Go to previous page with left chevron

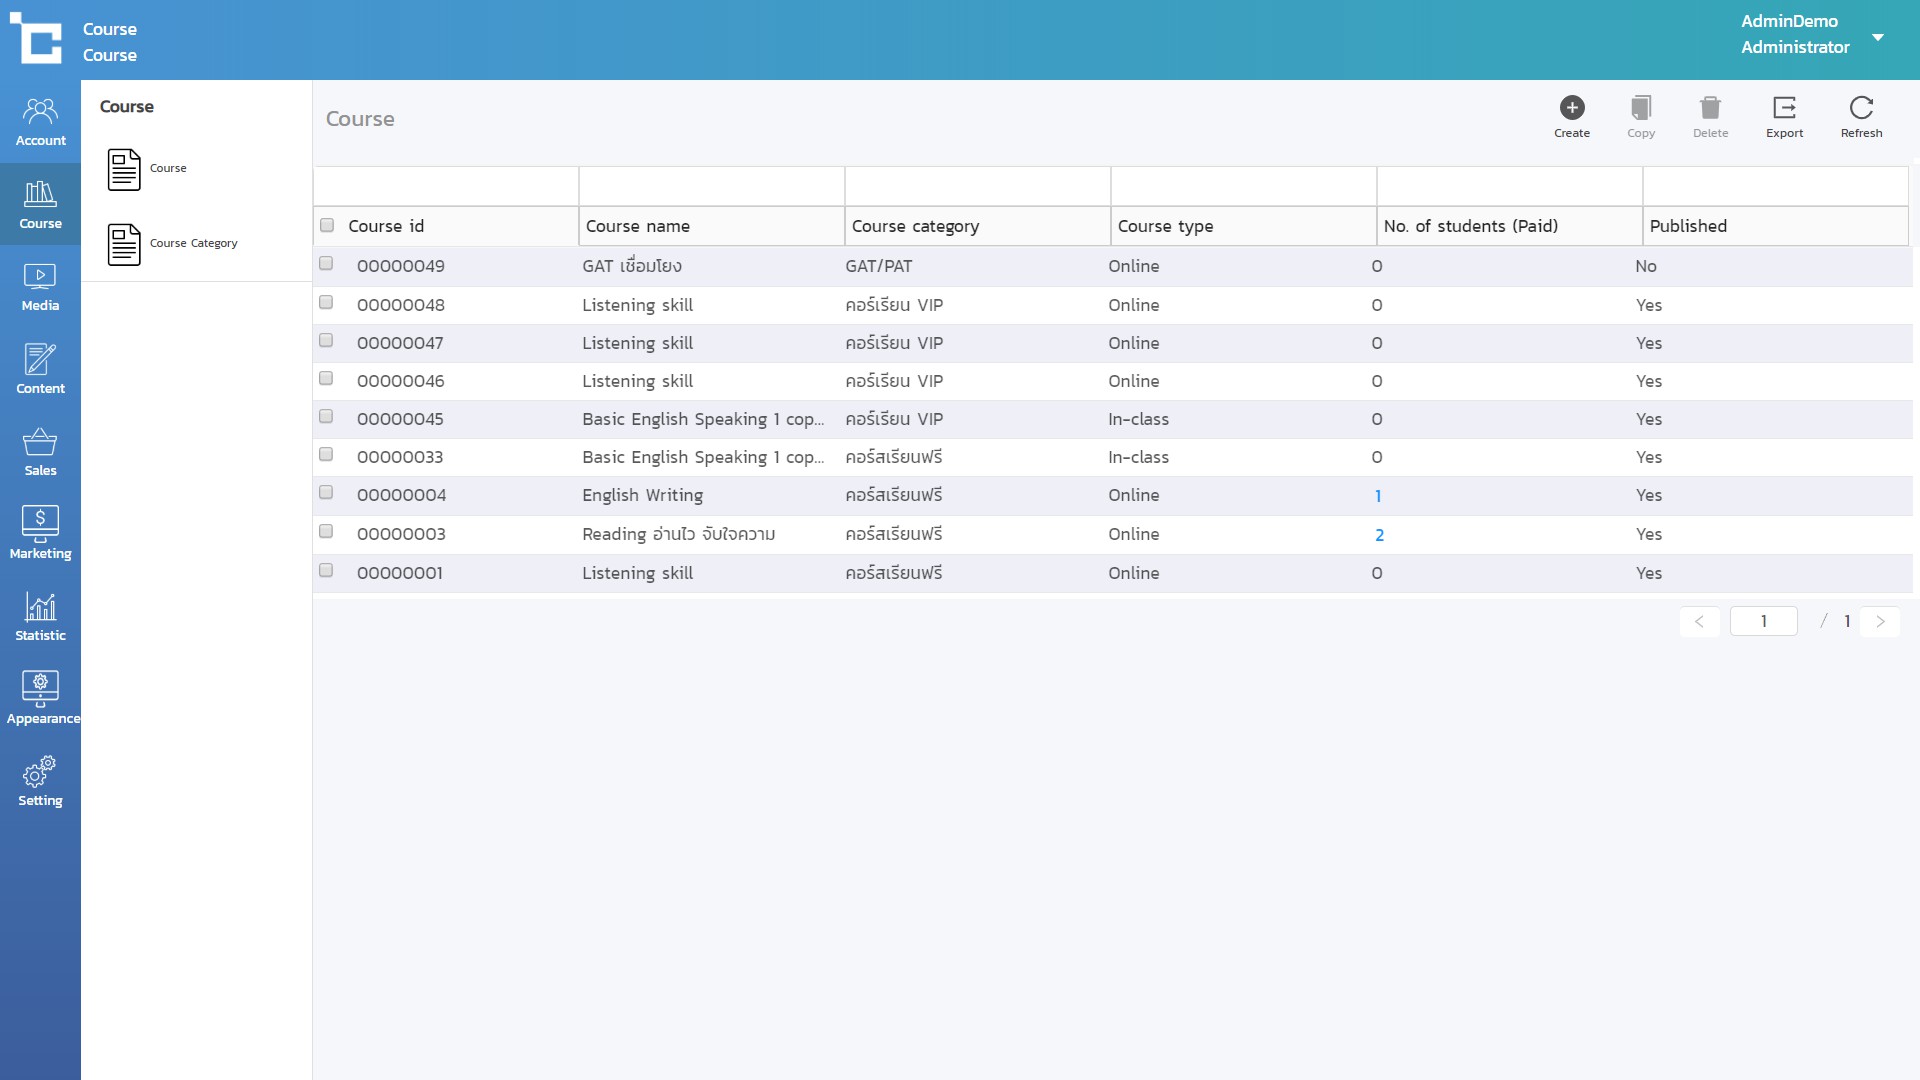1699,621
